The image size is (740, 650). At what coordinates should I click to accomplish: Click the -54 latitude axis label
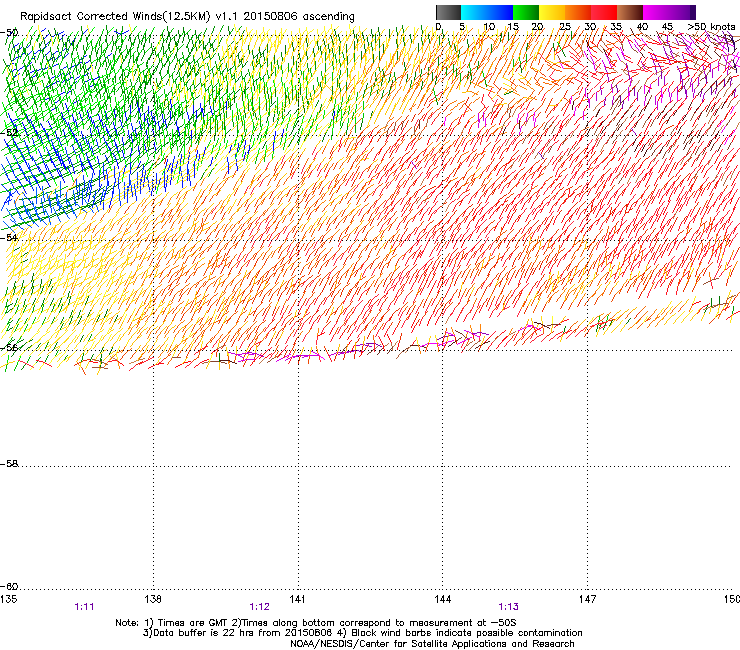pos(9,237)
